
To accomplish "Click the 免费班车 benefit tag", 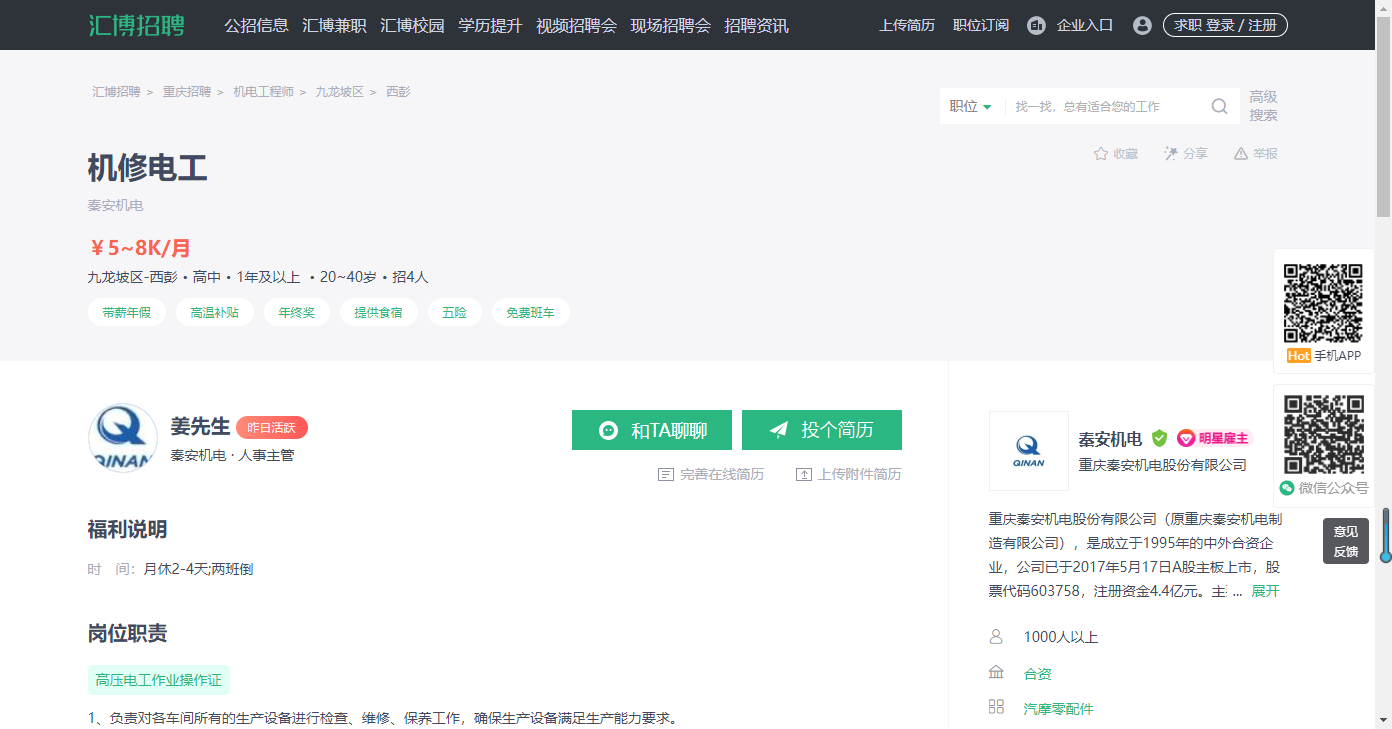I will click(x=531, y=312).
